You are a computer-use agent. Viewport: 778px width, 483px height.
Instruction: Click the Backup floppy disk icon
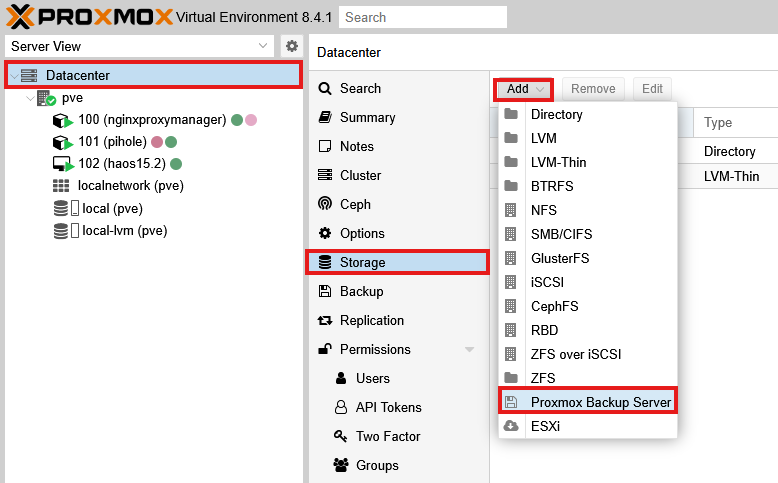pyautogui.click(x=325, y=291)
